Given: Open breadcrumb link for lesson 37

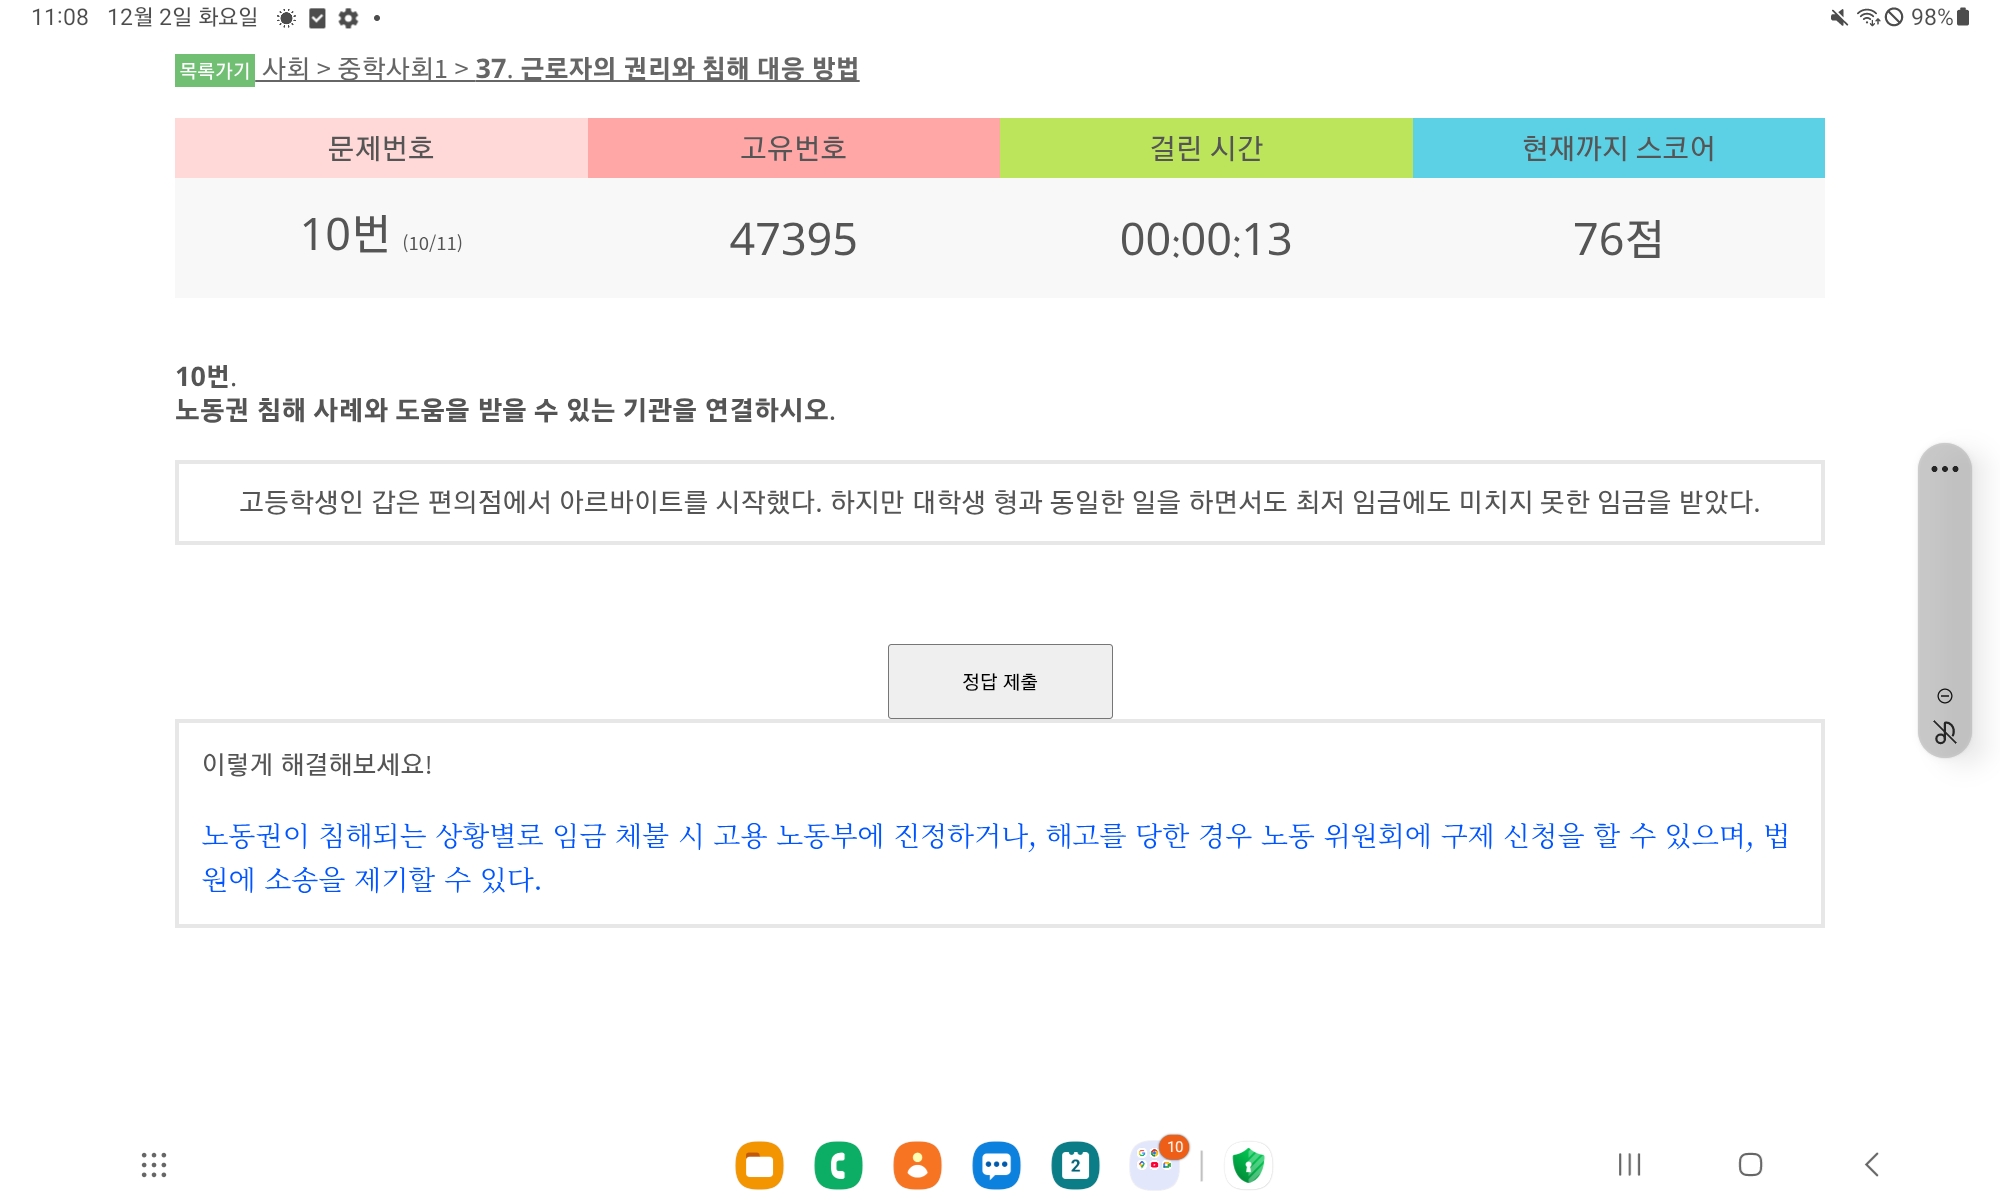Looking at the screenshot, I should (x=666, y=68).
